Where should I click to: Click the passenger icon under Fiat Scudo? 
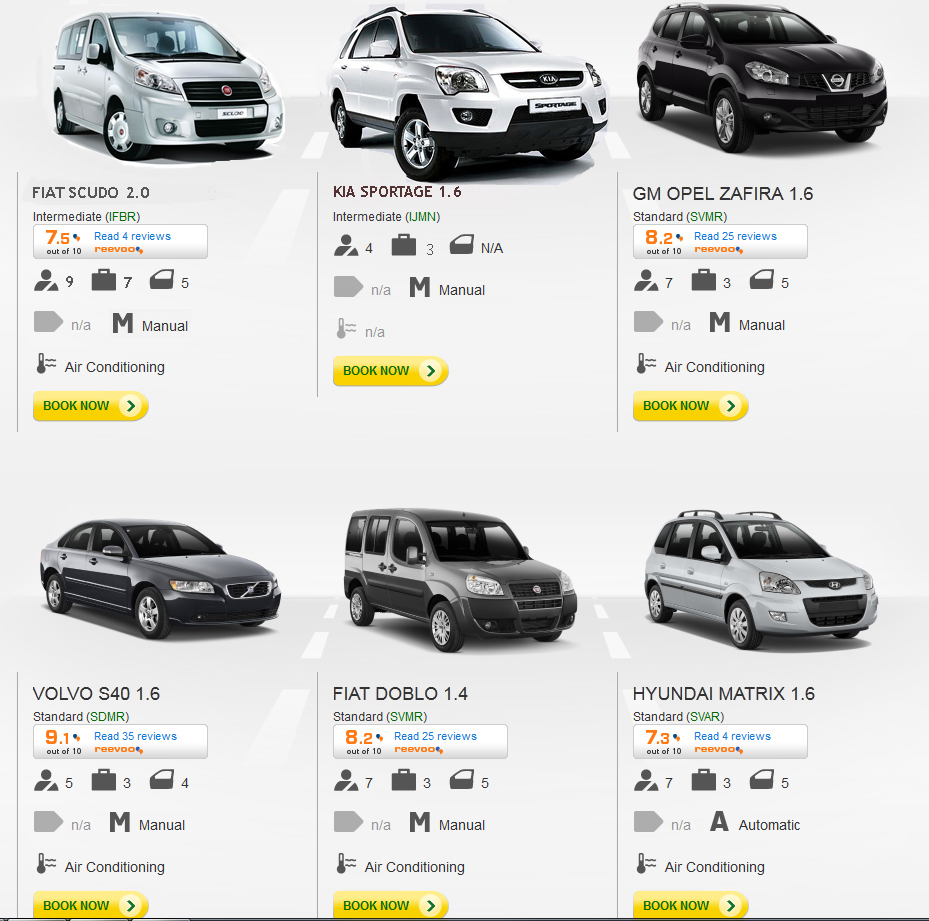coord(46,280)
